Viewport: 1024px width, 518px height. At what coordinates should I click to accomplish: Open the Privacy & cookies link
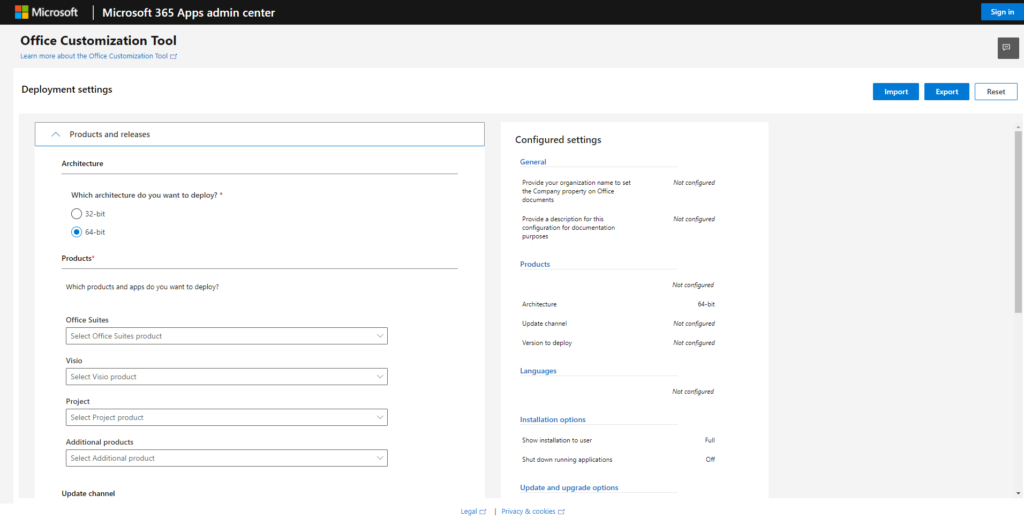528,511
